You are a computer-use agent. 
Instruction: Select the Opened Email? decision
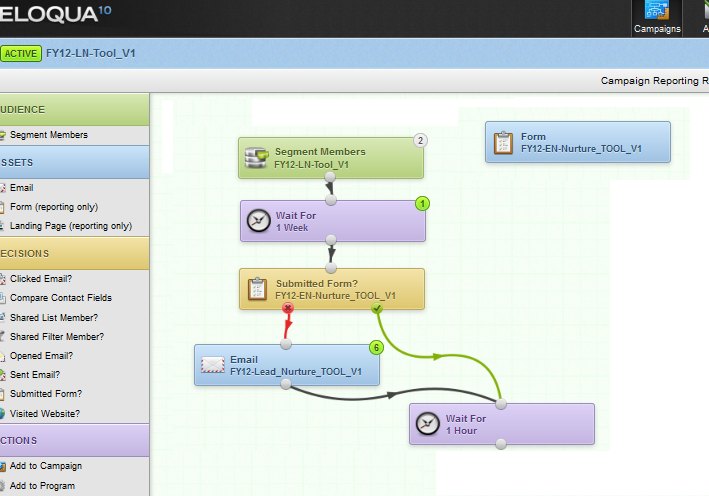[x=41, y=355]
